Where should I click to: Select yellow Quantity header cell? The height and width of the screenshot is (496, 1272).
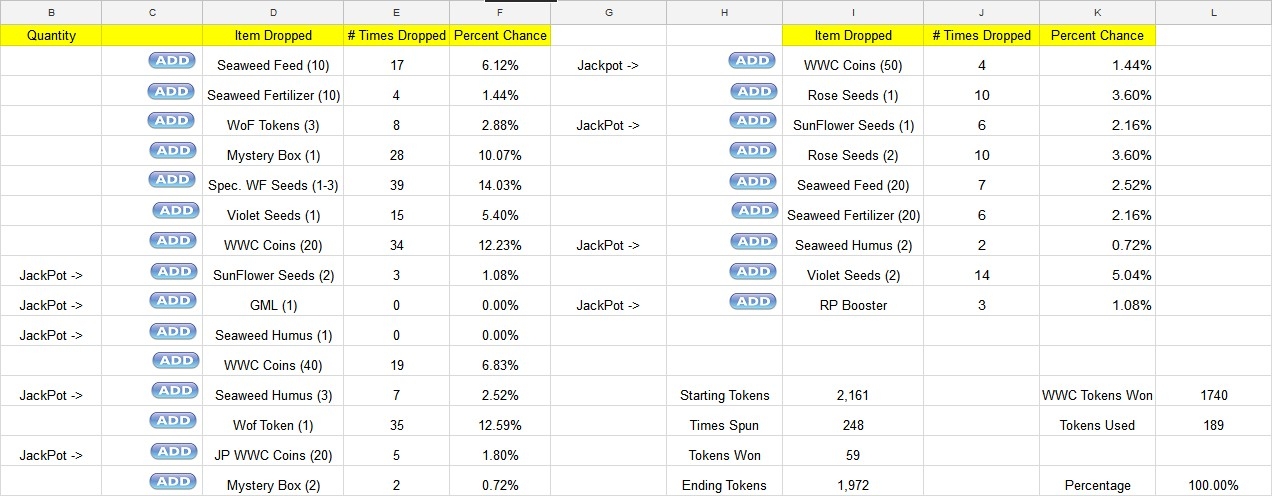click(x=51, y=35)
